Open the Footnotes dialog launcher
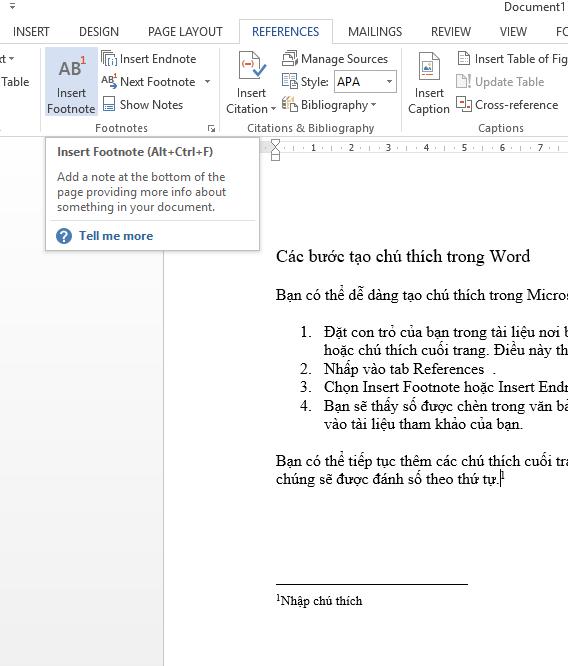Screen dimensions: 568x666 point(211,129)
